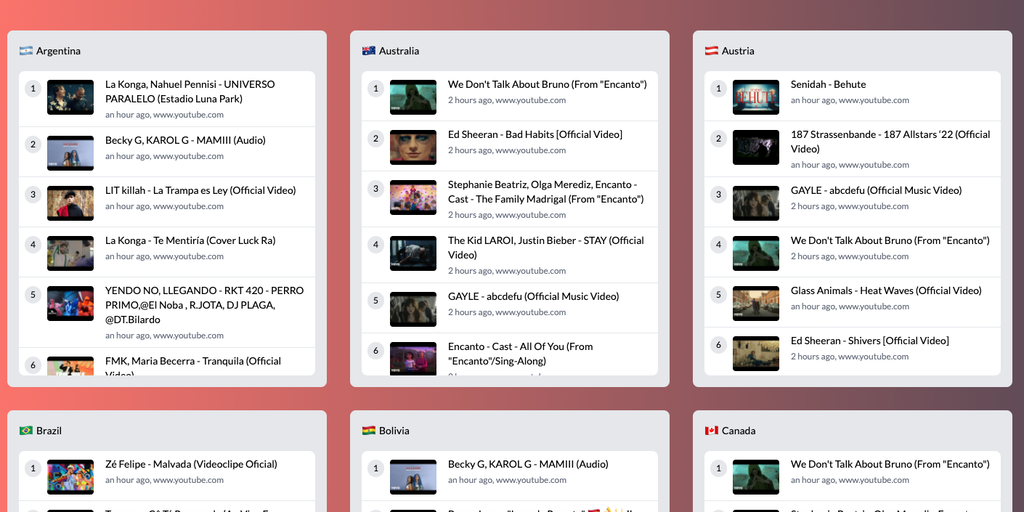
Task: Open Ed Sheeran Bad Habits title
Action: click(x=536, y=135)
